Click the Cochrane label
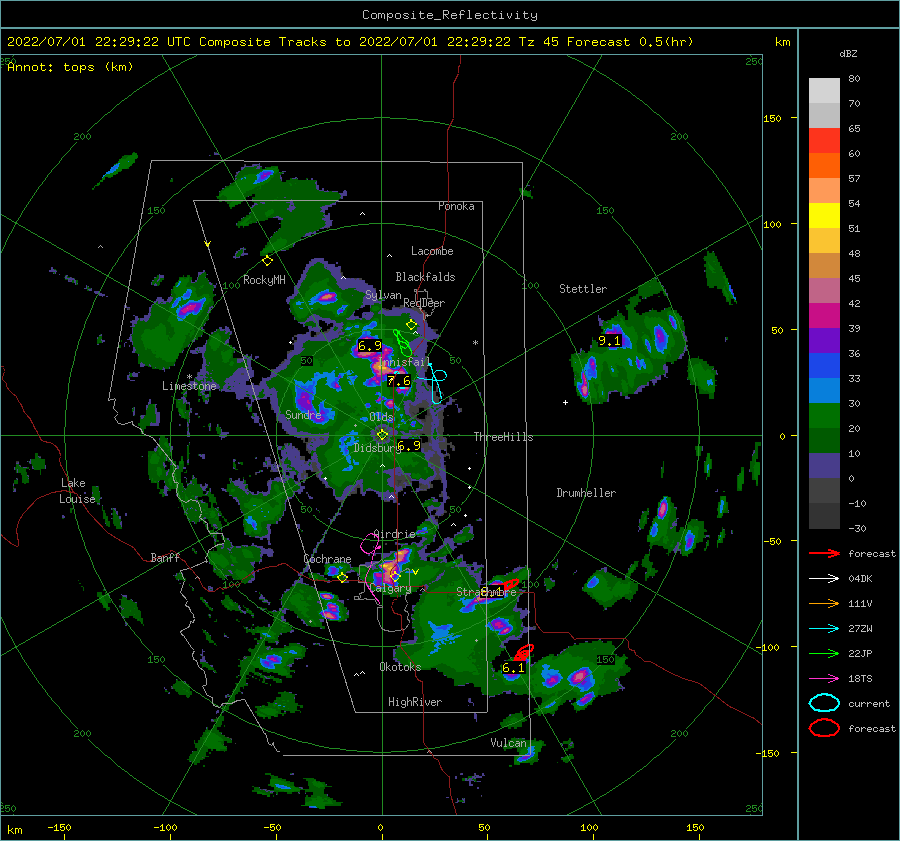Screen dimensions: 900x841 327,559
